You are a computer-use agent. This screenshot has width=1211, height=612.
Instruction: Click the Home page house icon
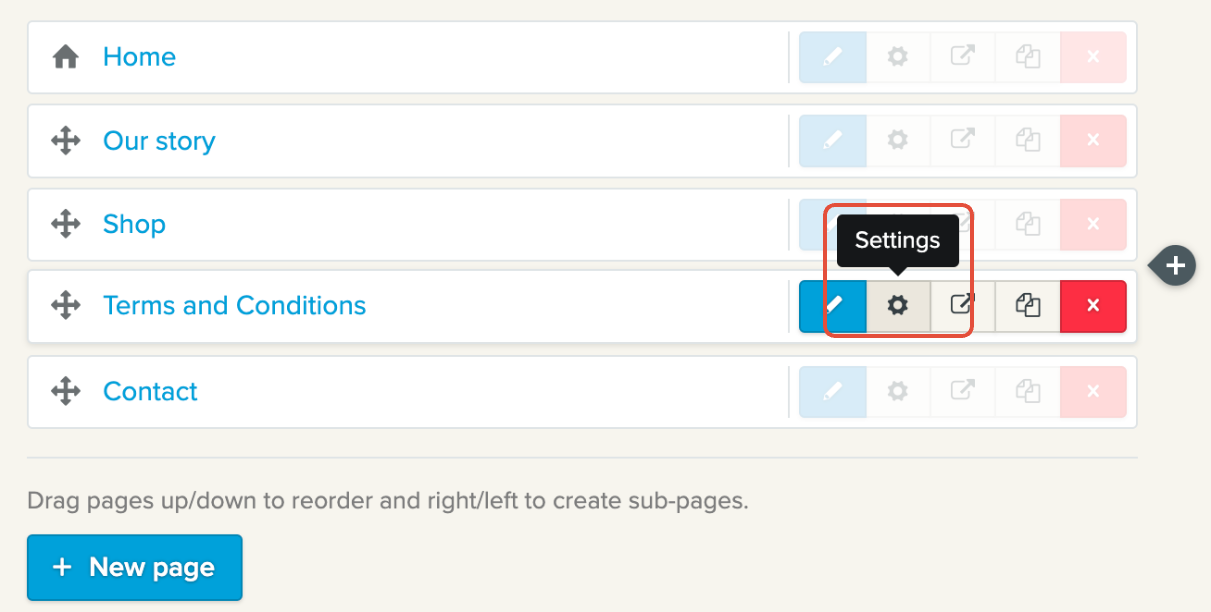coord(66,57)
